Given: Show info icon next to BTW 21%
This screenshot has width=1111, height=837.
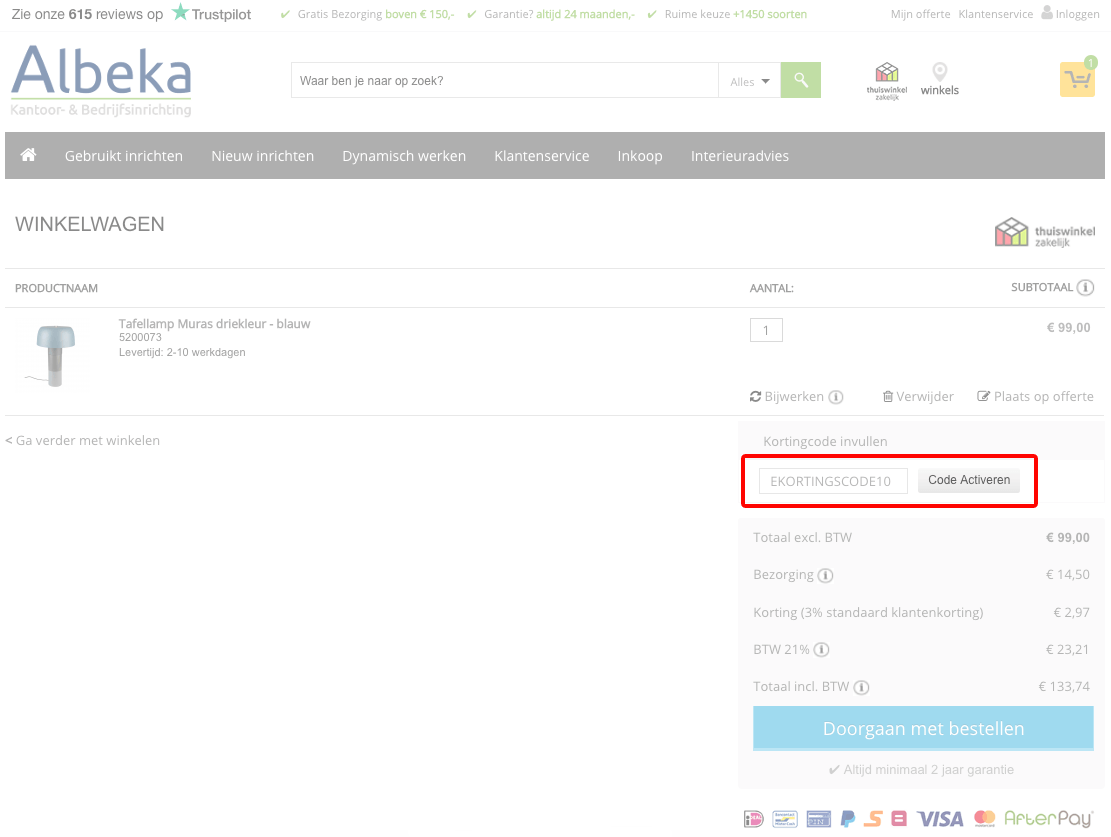Looking at the screenshot, I should (821, 650).
